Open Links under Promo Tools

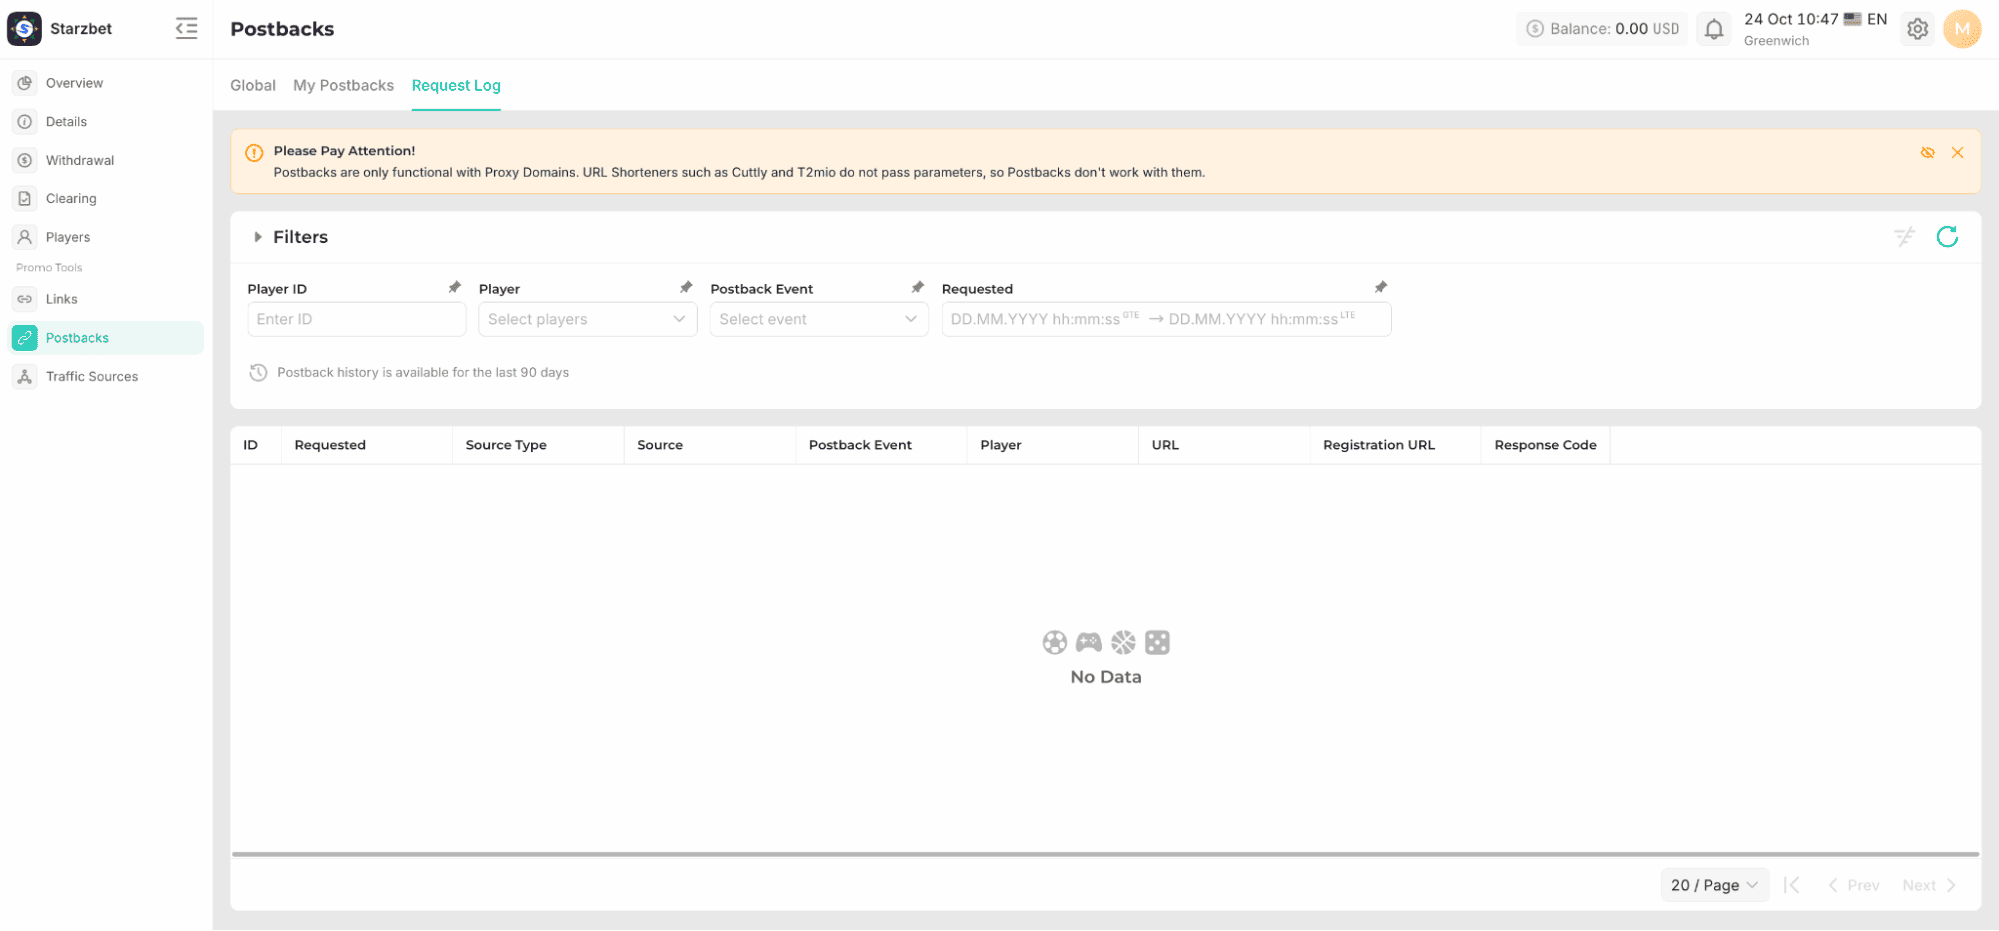106,299
